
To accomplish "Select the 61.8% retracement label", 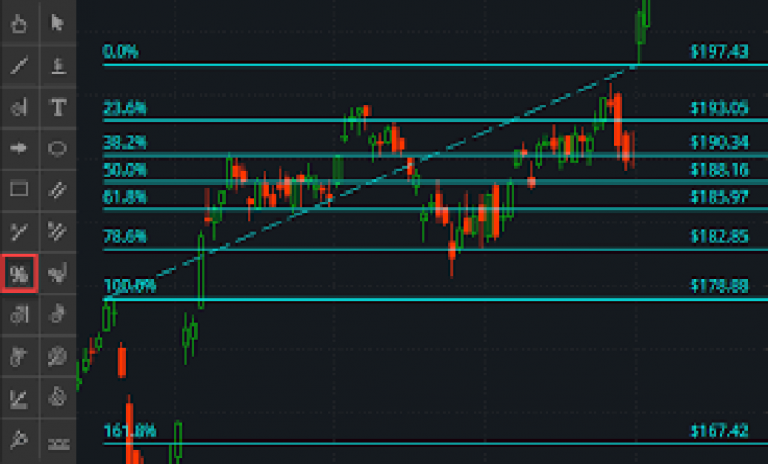I will [124, 197].
